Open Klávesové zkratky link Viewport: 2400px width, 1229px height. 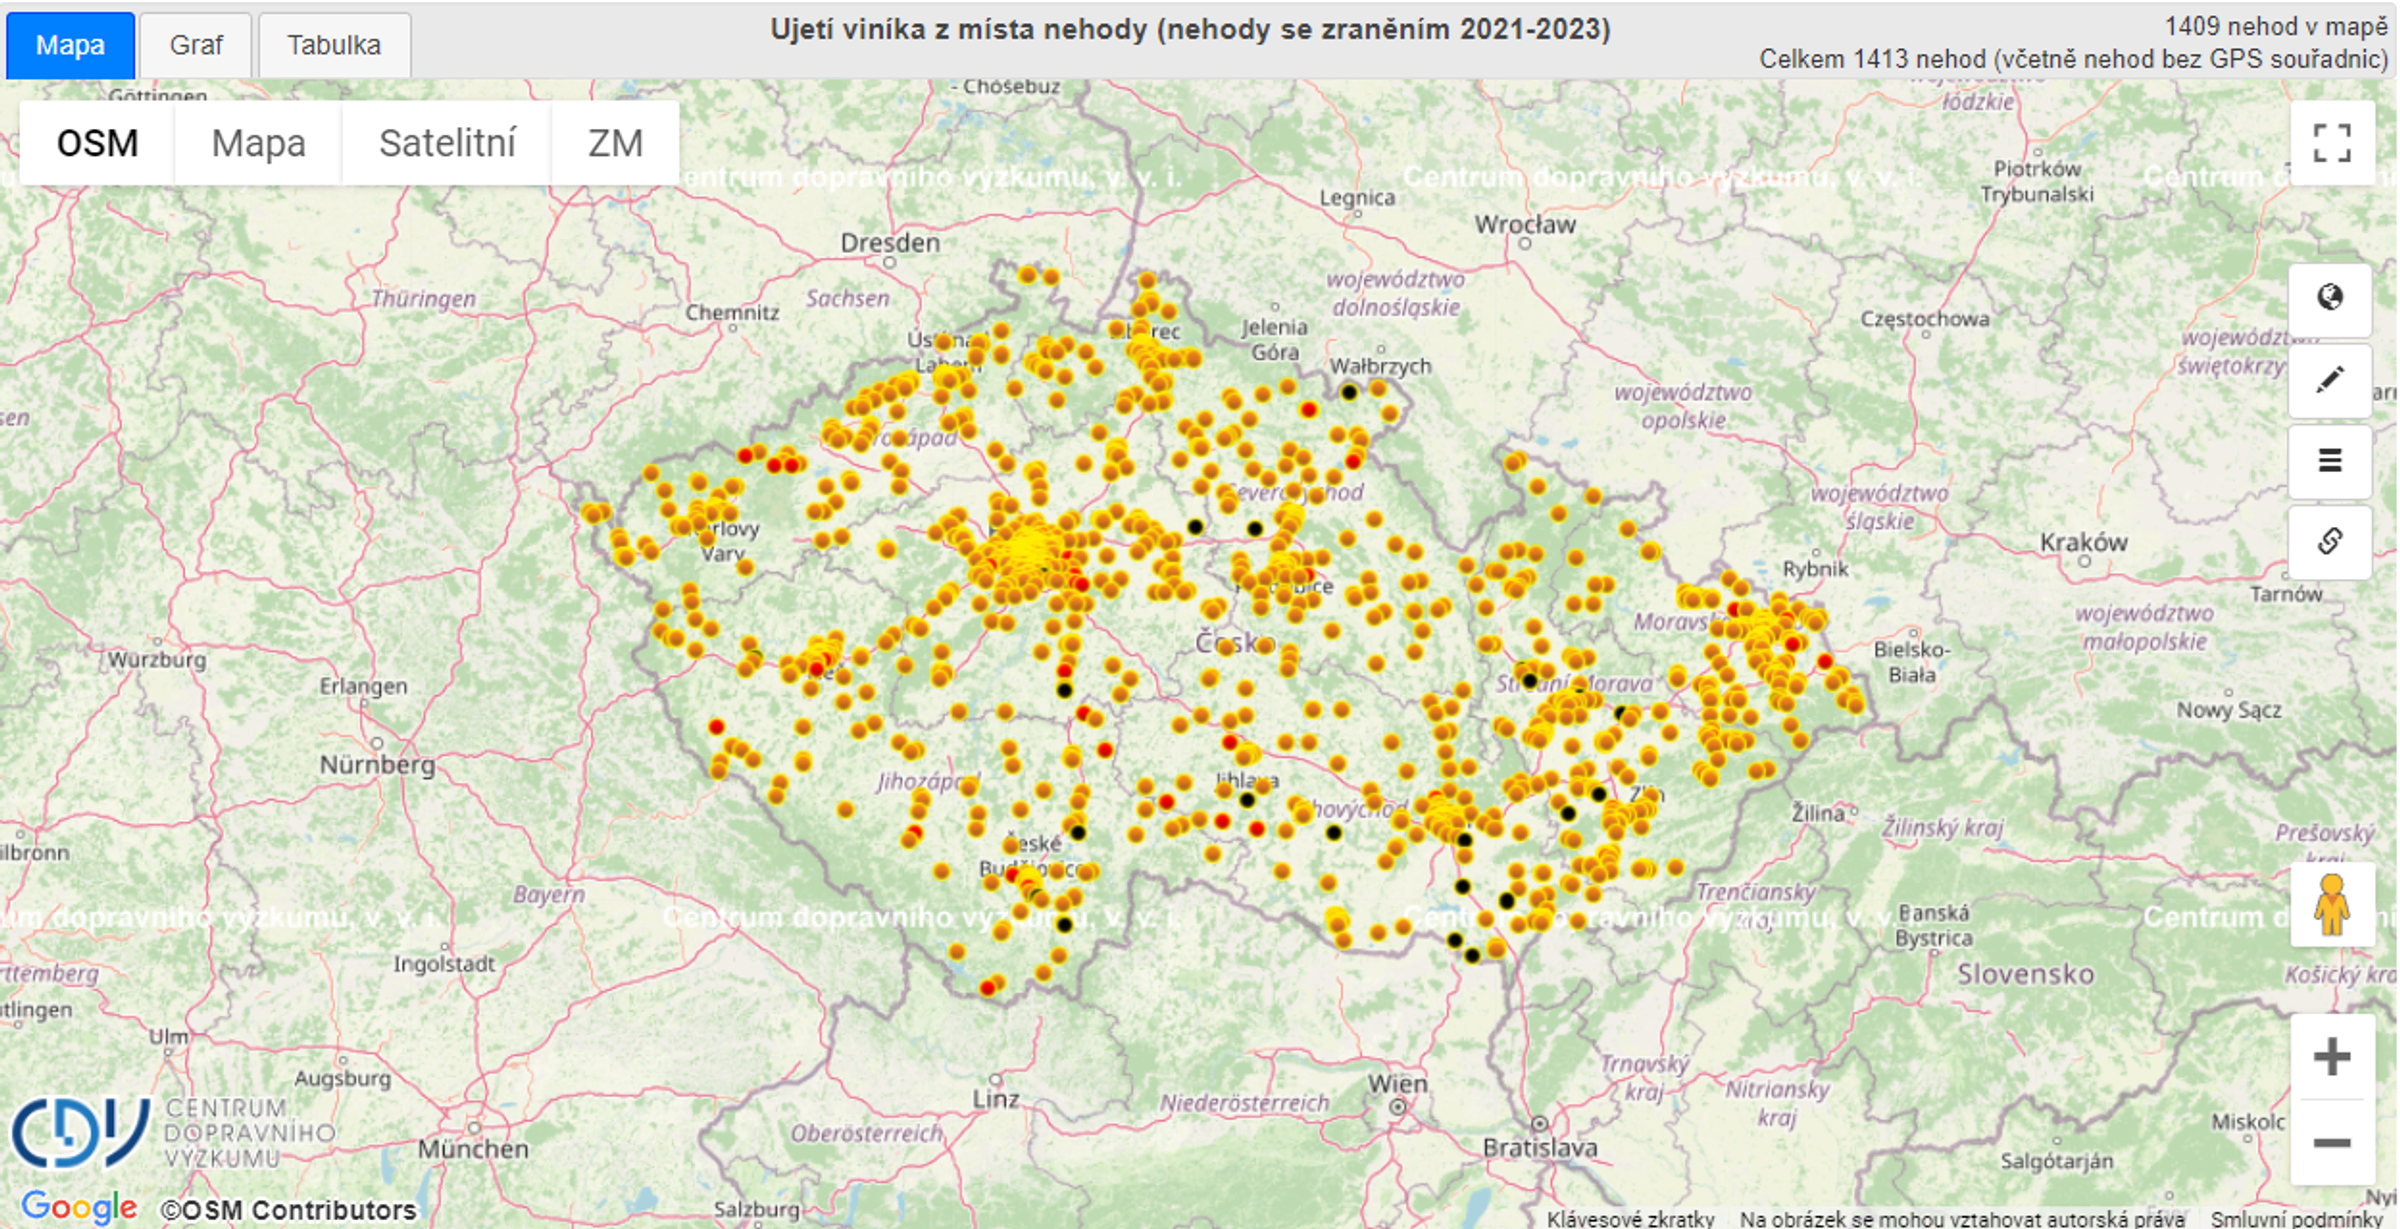click(x=1630, y=1218)
